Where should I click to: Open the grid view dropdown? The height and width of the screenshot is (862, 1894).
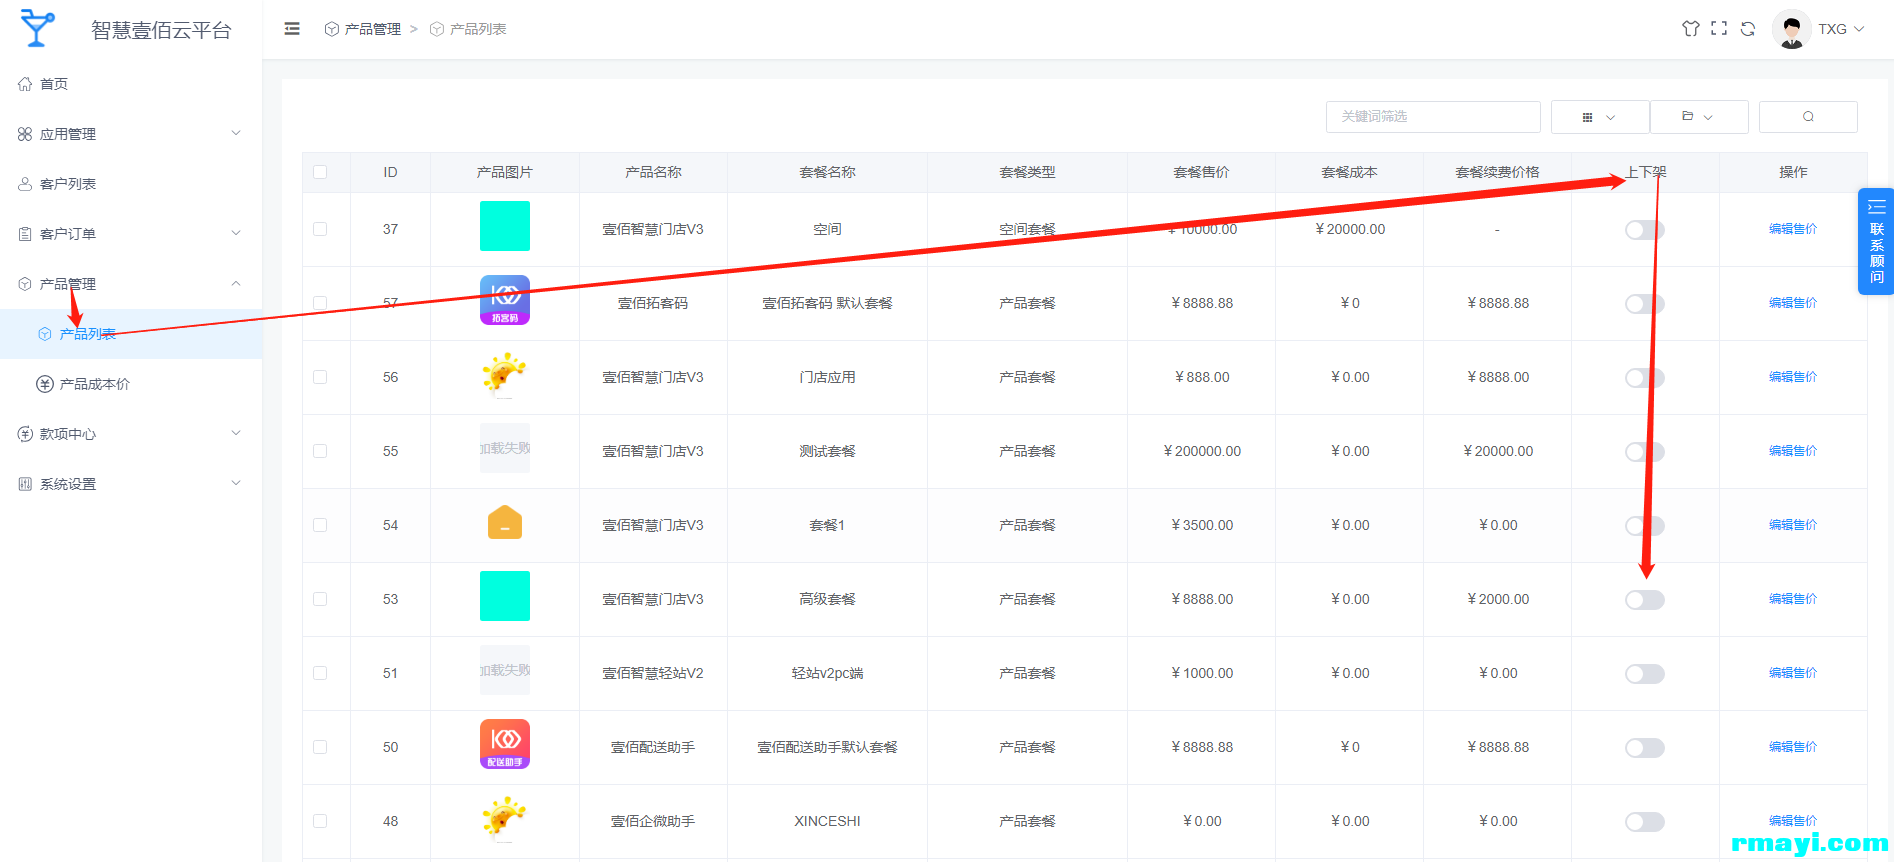1600,117
